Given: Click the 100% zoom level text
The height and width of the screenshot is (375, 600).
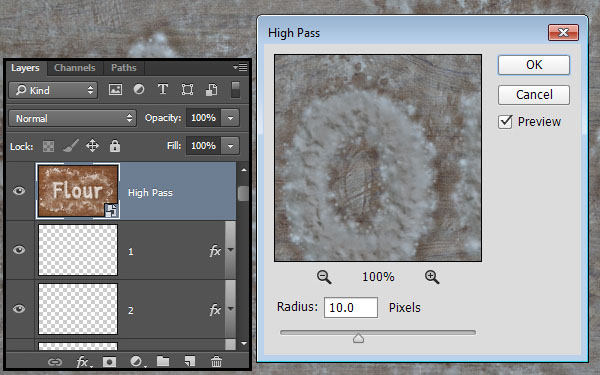Looking at the screenshot, I should click(378, 277).
